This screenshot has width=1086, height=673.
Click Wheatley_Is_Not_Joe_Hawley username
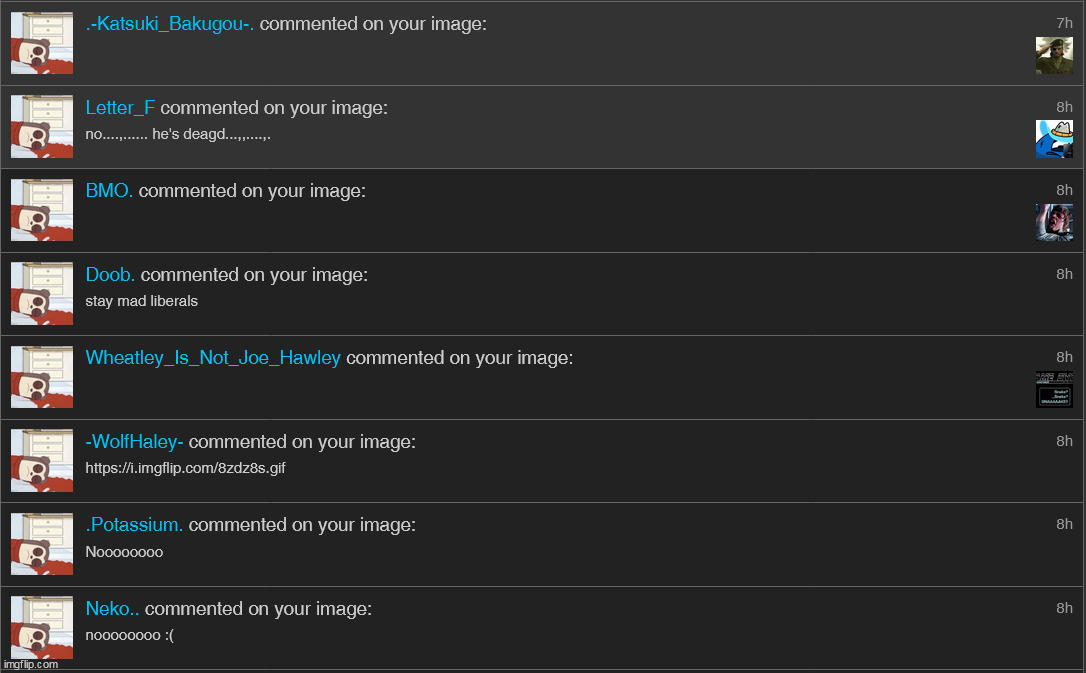click(x=213, y=358)
